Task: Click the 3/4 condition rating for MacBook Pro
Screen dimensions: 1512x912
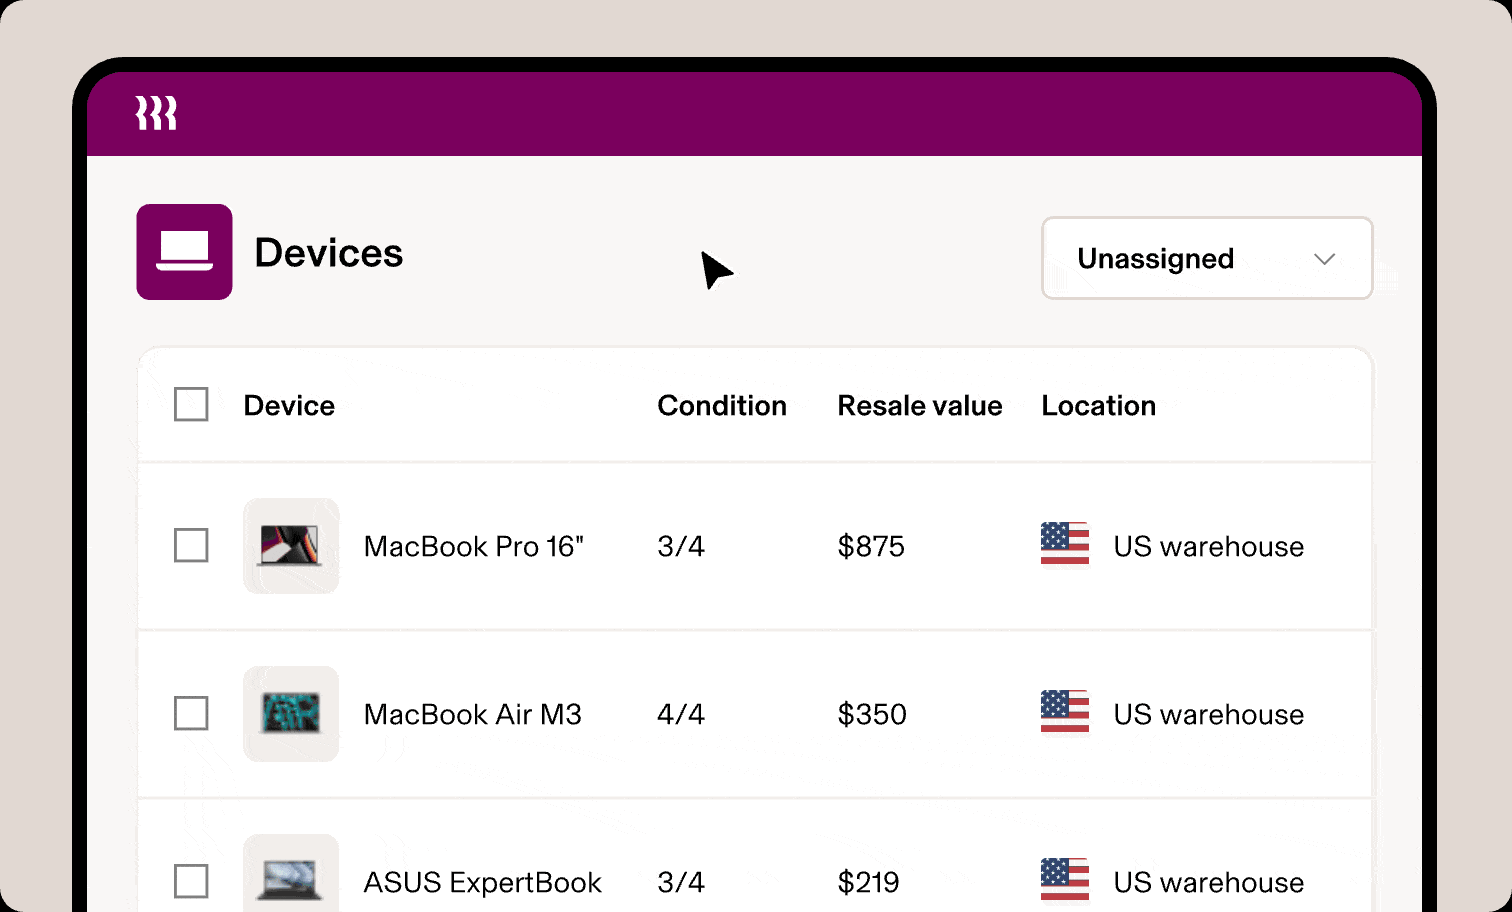Action: click(681, 546)
